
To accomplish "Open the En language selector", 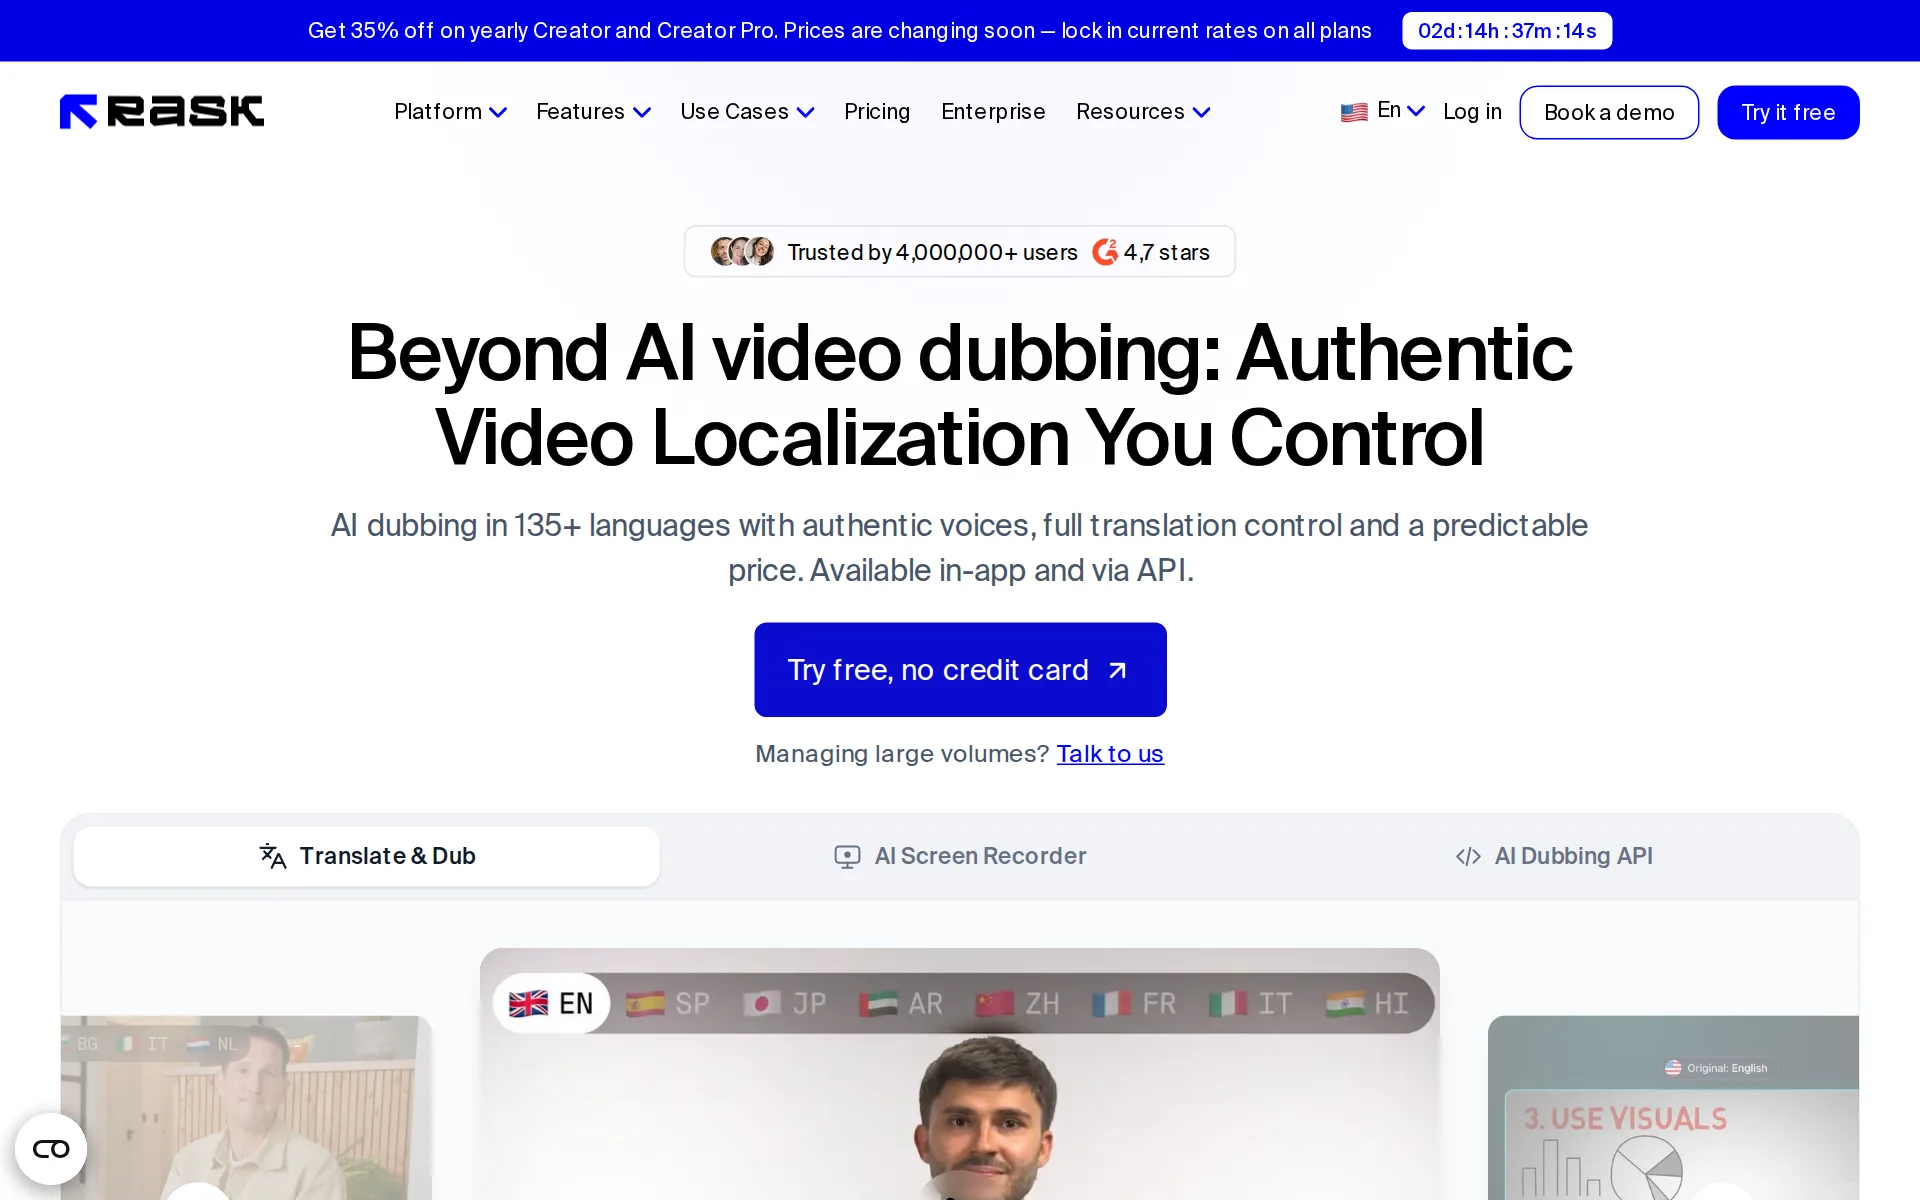I will (1383, 111).
